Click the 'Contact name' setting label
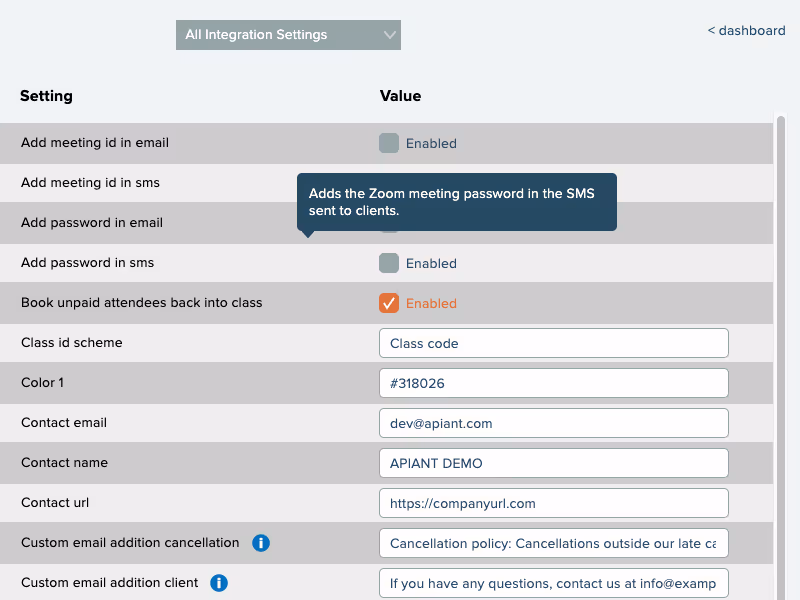Screen dimensions: 800x600 [x=64, y=463]
